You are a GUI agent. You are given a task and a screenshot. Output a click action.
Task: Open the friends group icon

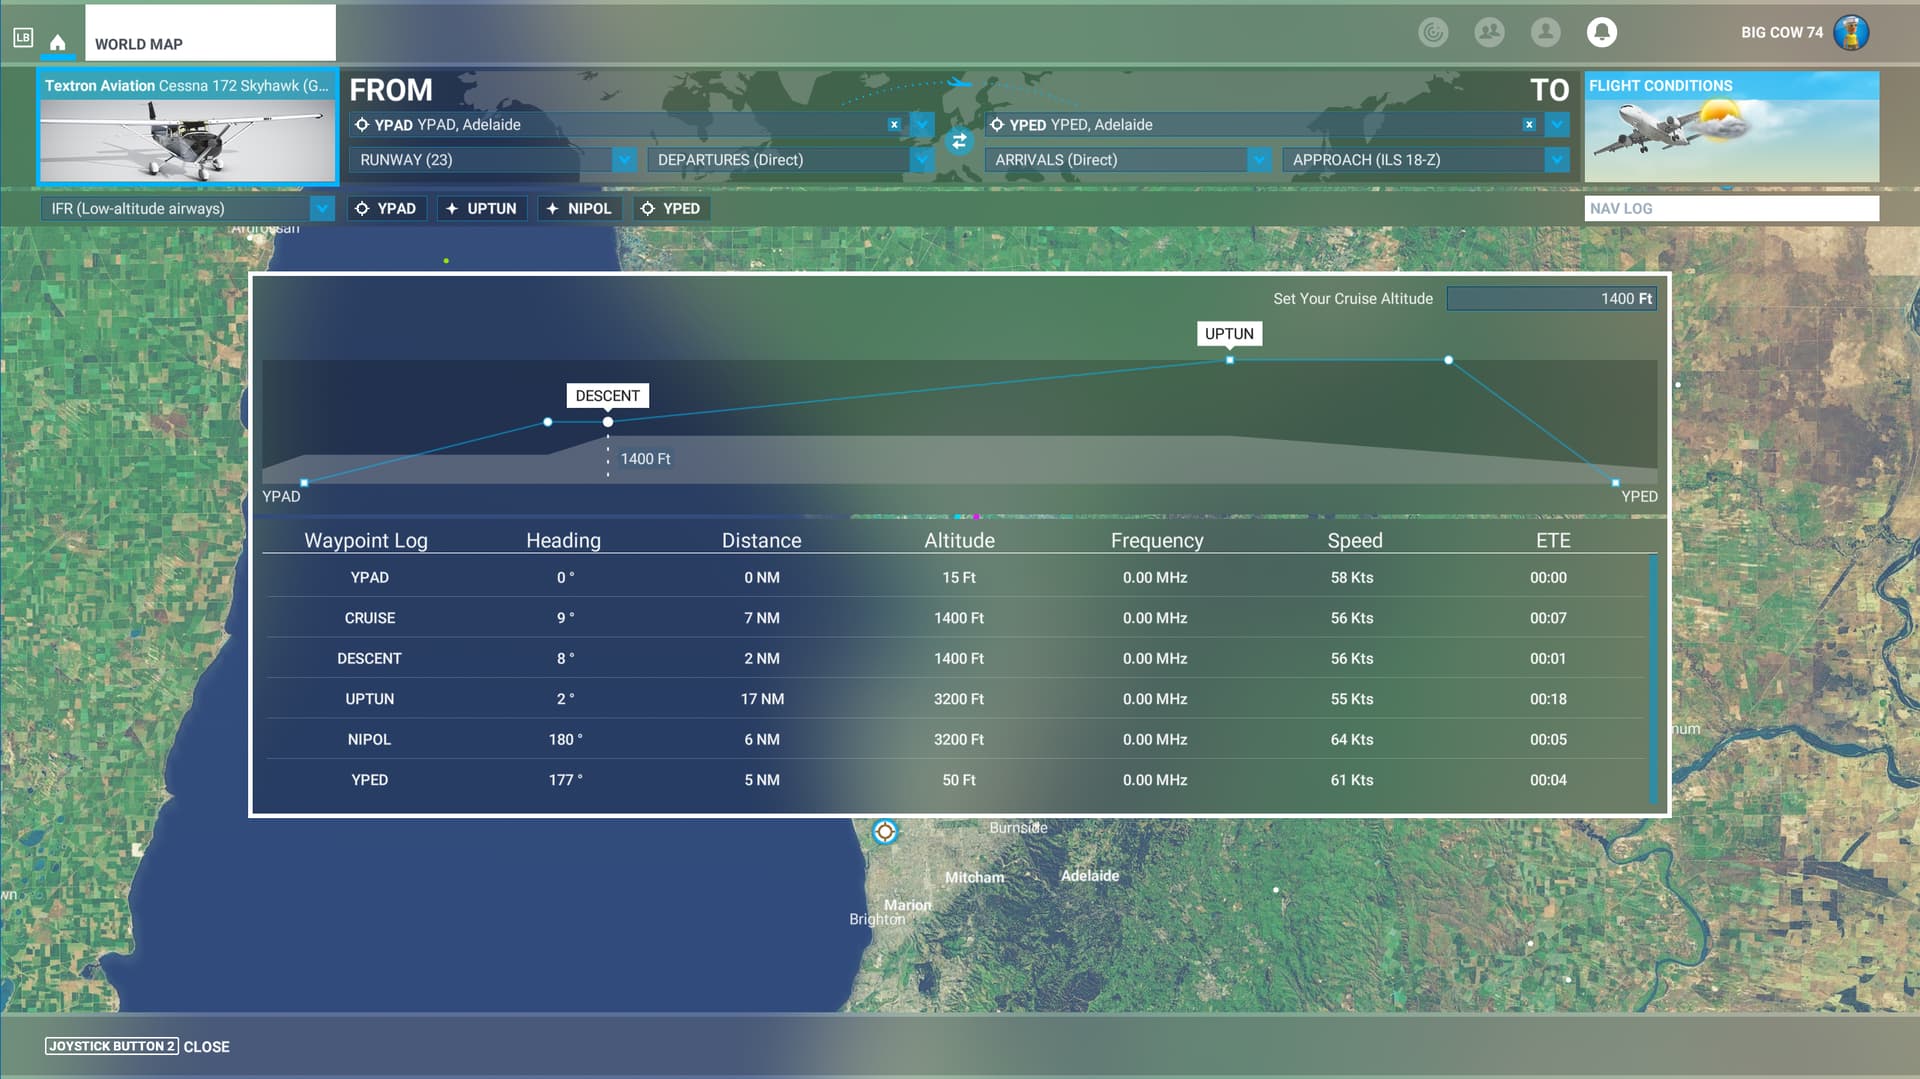coord(1489,32)
